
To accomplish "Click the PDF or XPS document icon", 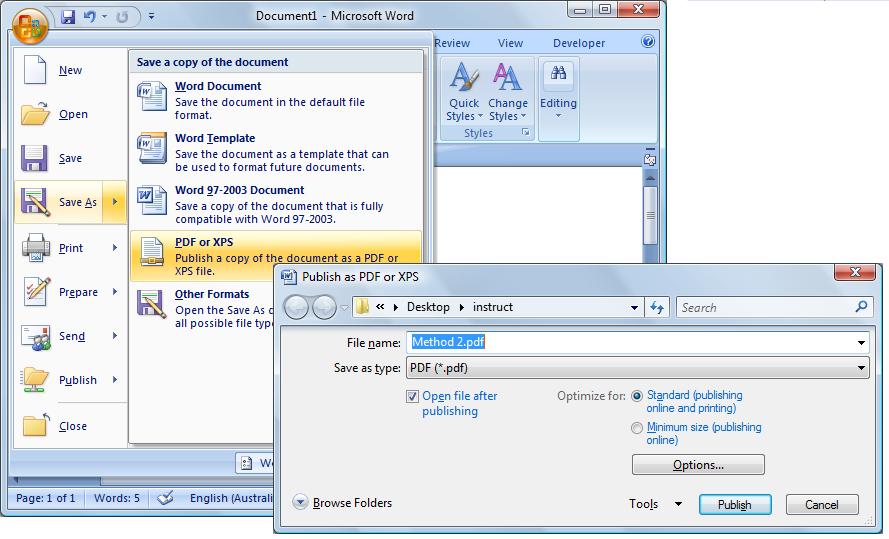I will [152, 252].
